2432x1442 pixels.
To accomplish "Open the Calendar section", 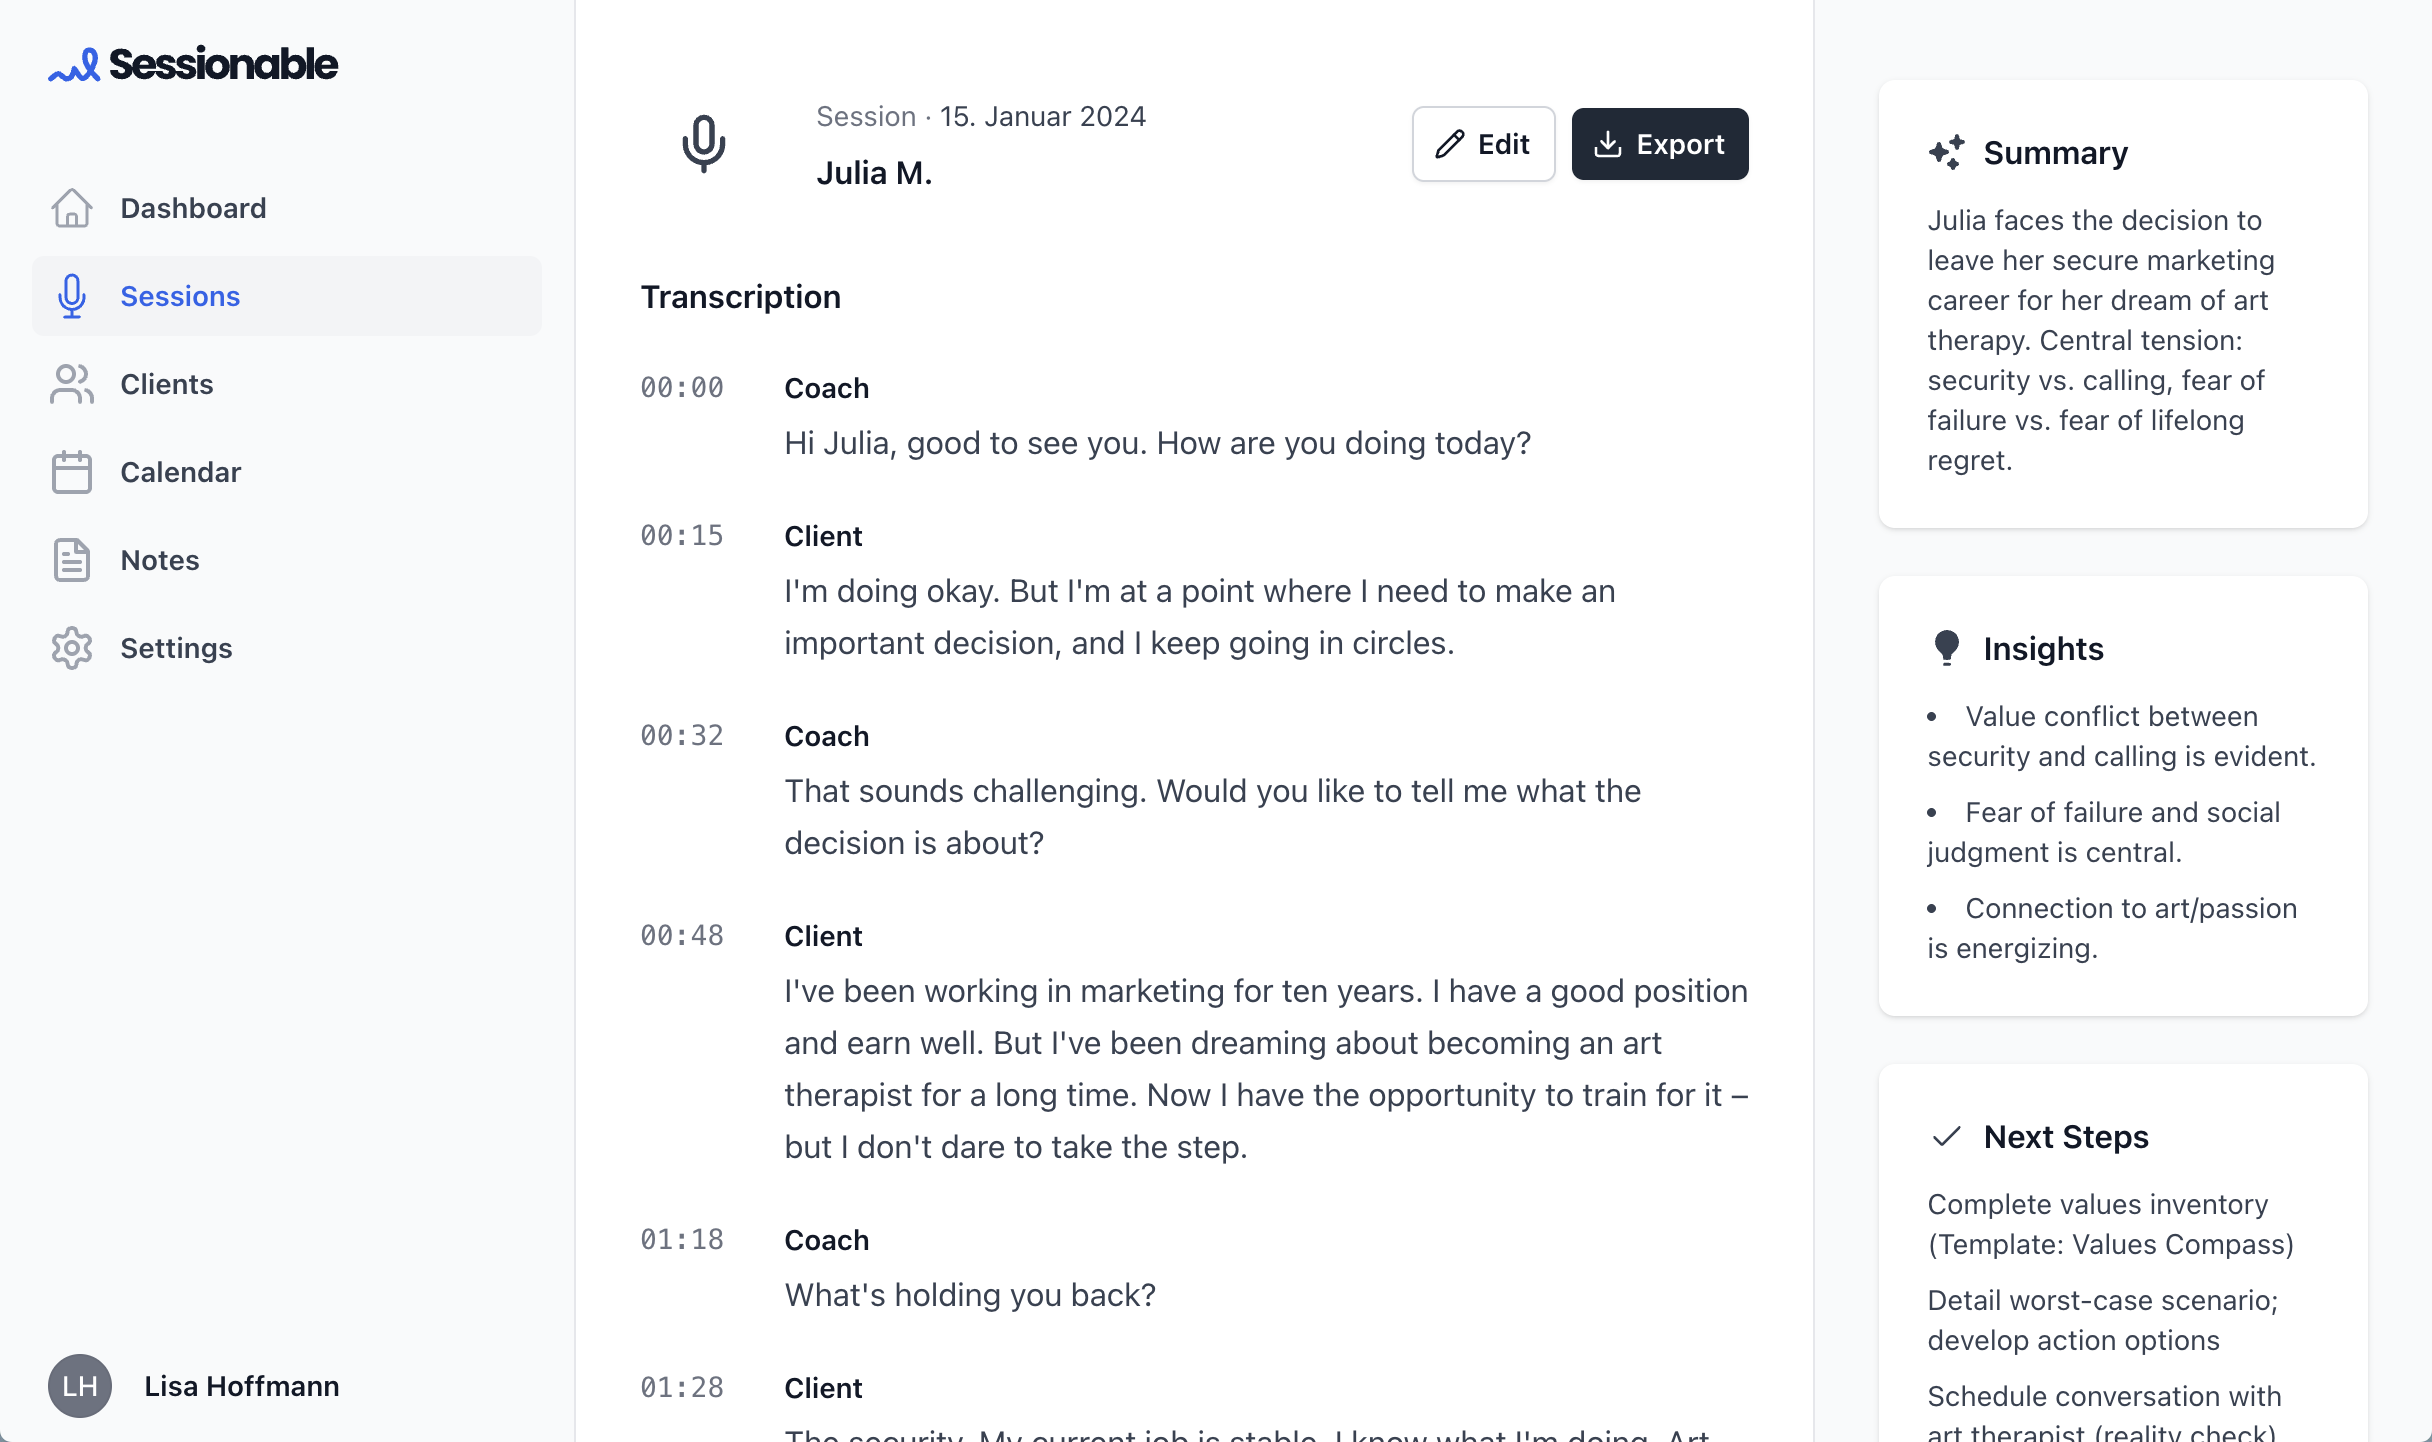I will point(180,472).
